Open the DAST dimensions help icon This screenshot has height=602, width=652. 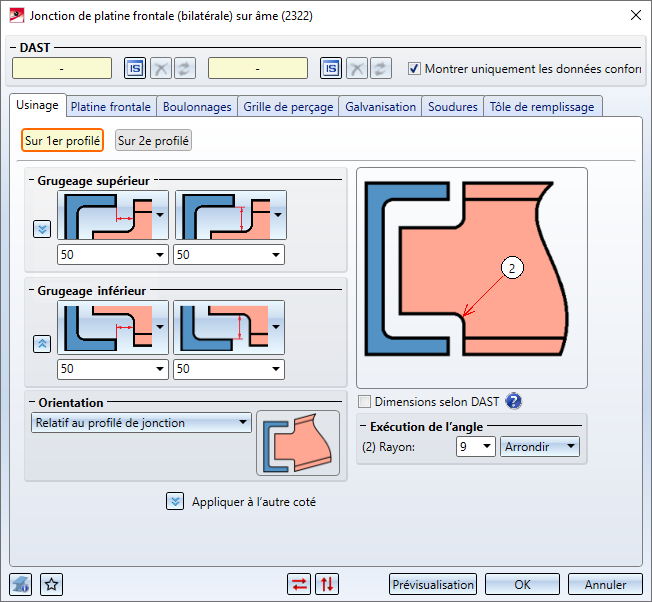pyautogui.click(x=514, y=402)
